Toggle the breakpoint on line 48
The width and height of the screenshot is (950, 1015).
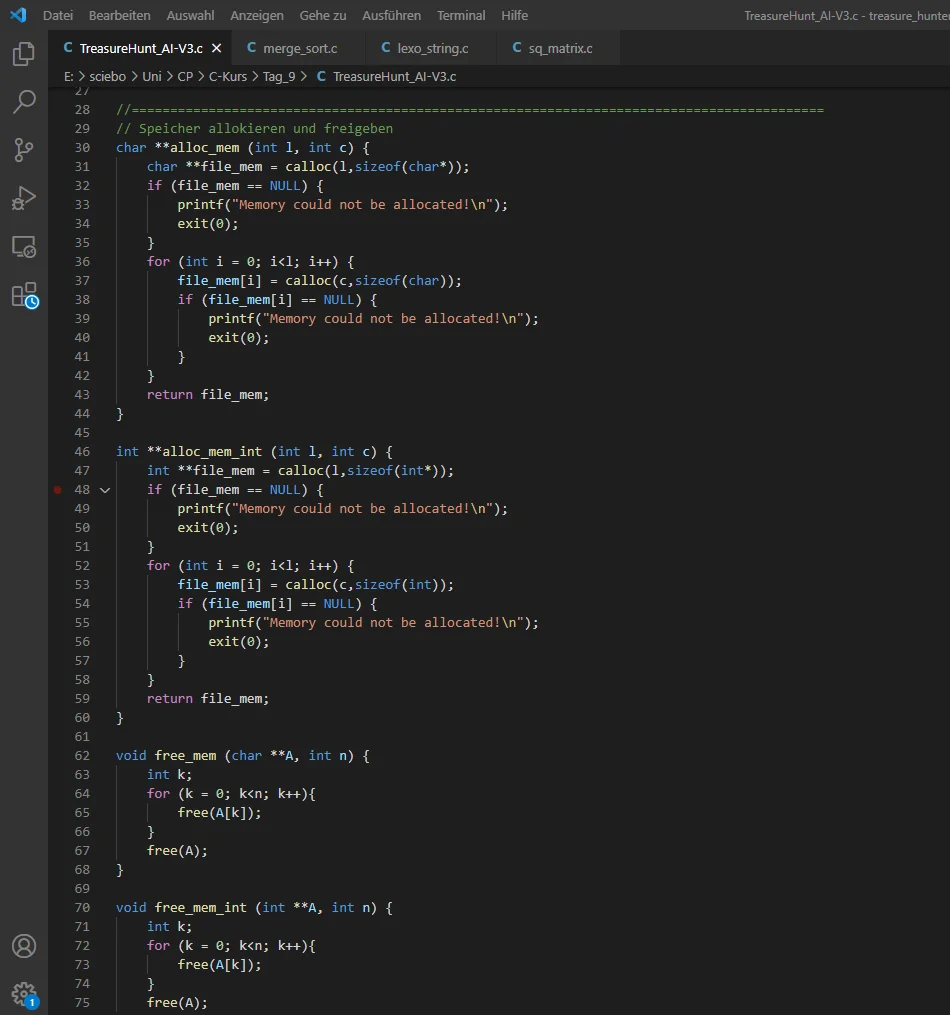point(57,490)
